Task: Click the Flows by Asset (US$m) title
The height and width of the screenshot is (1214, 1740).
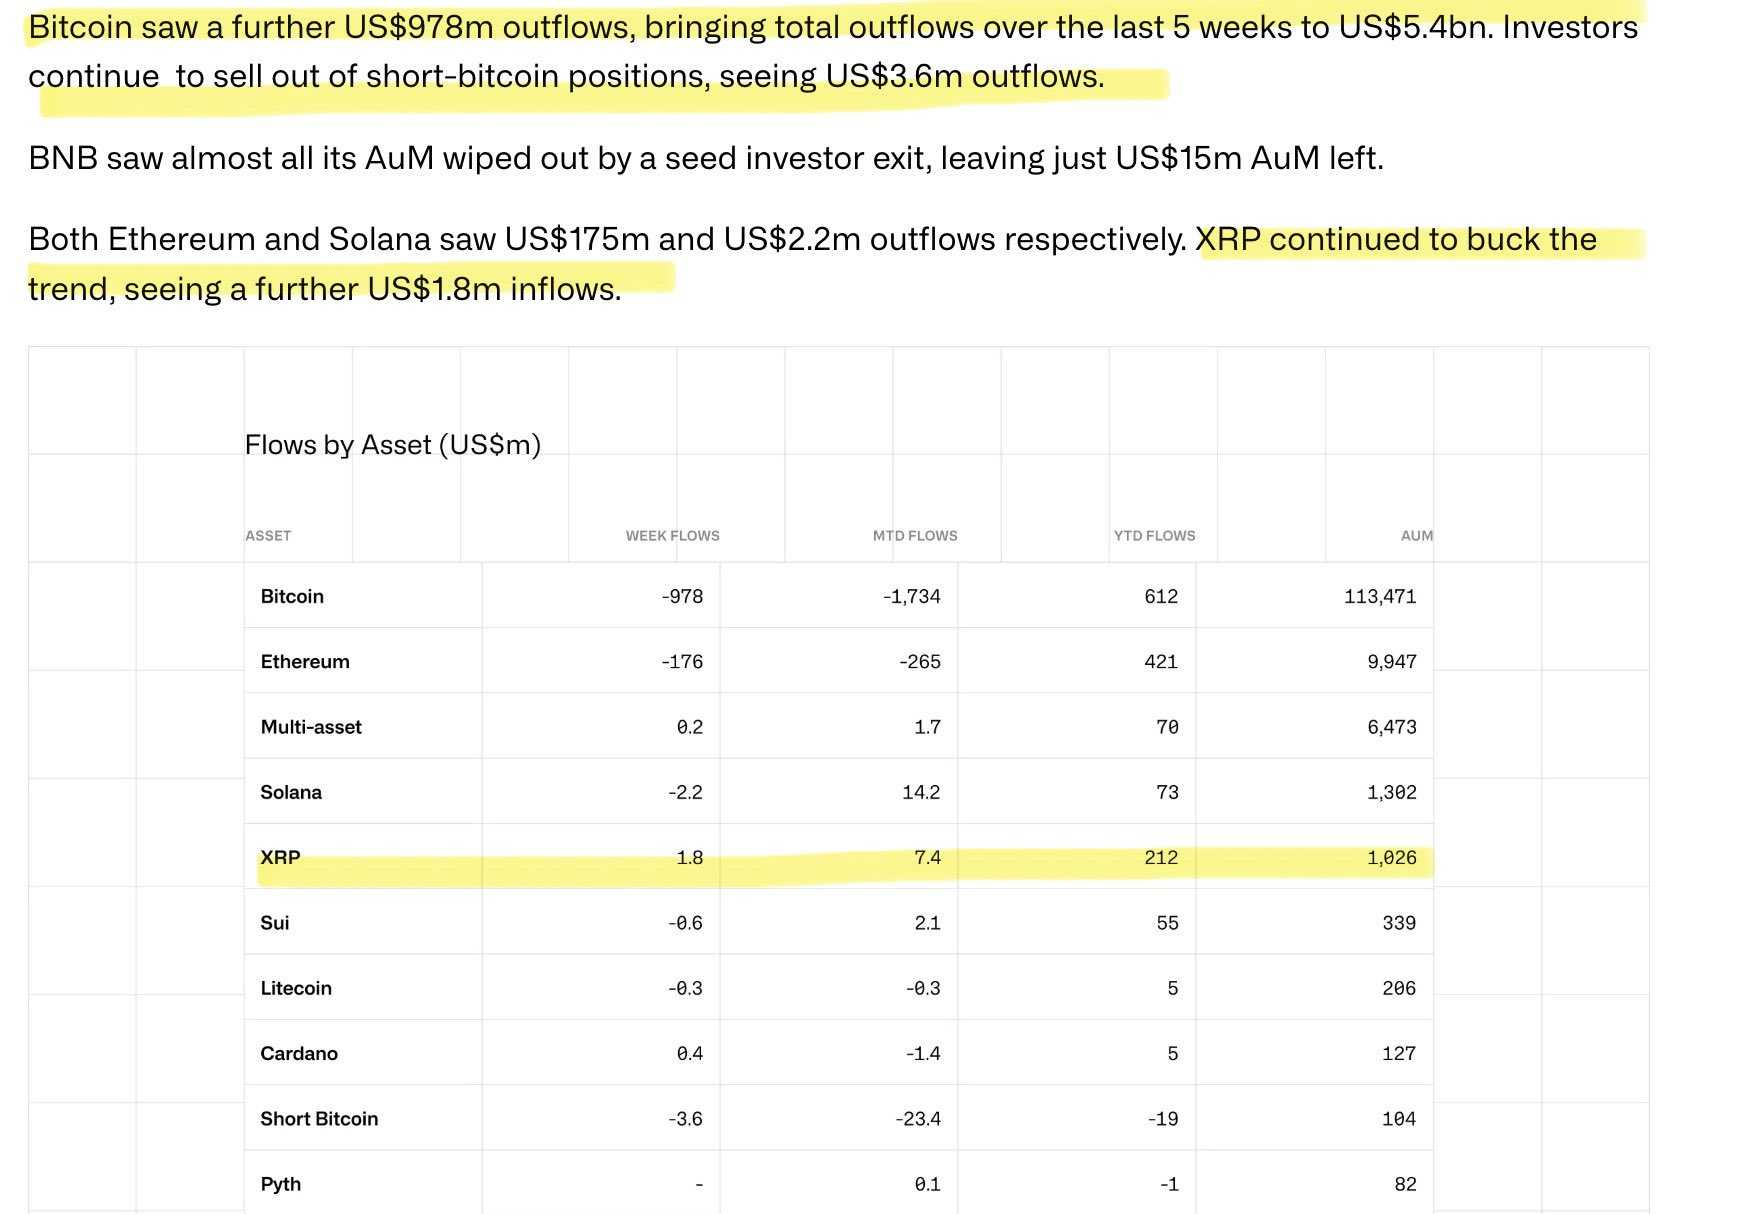Action: coord(393,445)
